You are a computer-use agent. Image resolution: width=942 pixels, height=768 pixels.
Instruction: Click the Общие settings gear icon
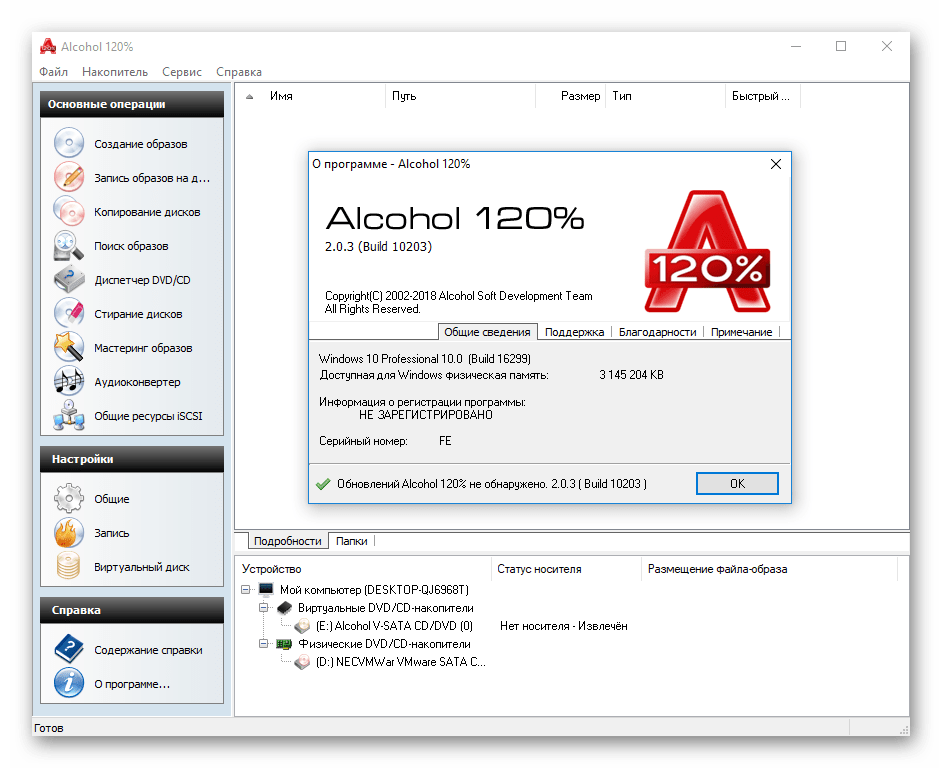coord(68,498)
